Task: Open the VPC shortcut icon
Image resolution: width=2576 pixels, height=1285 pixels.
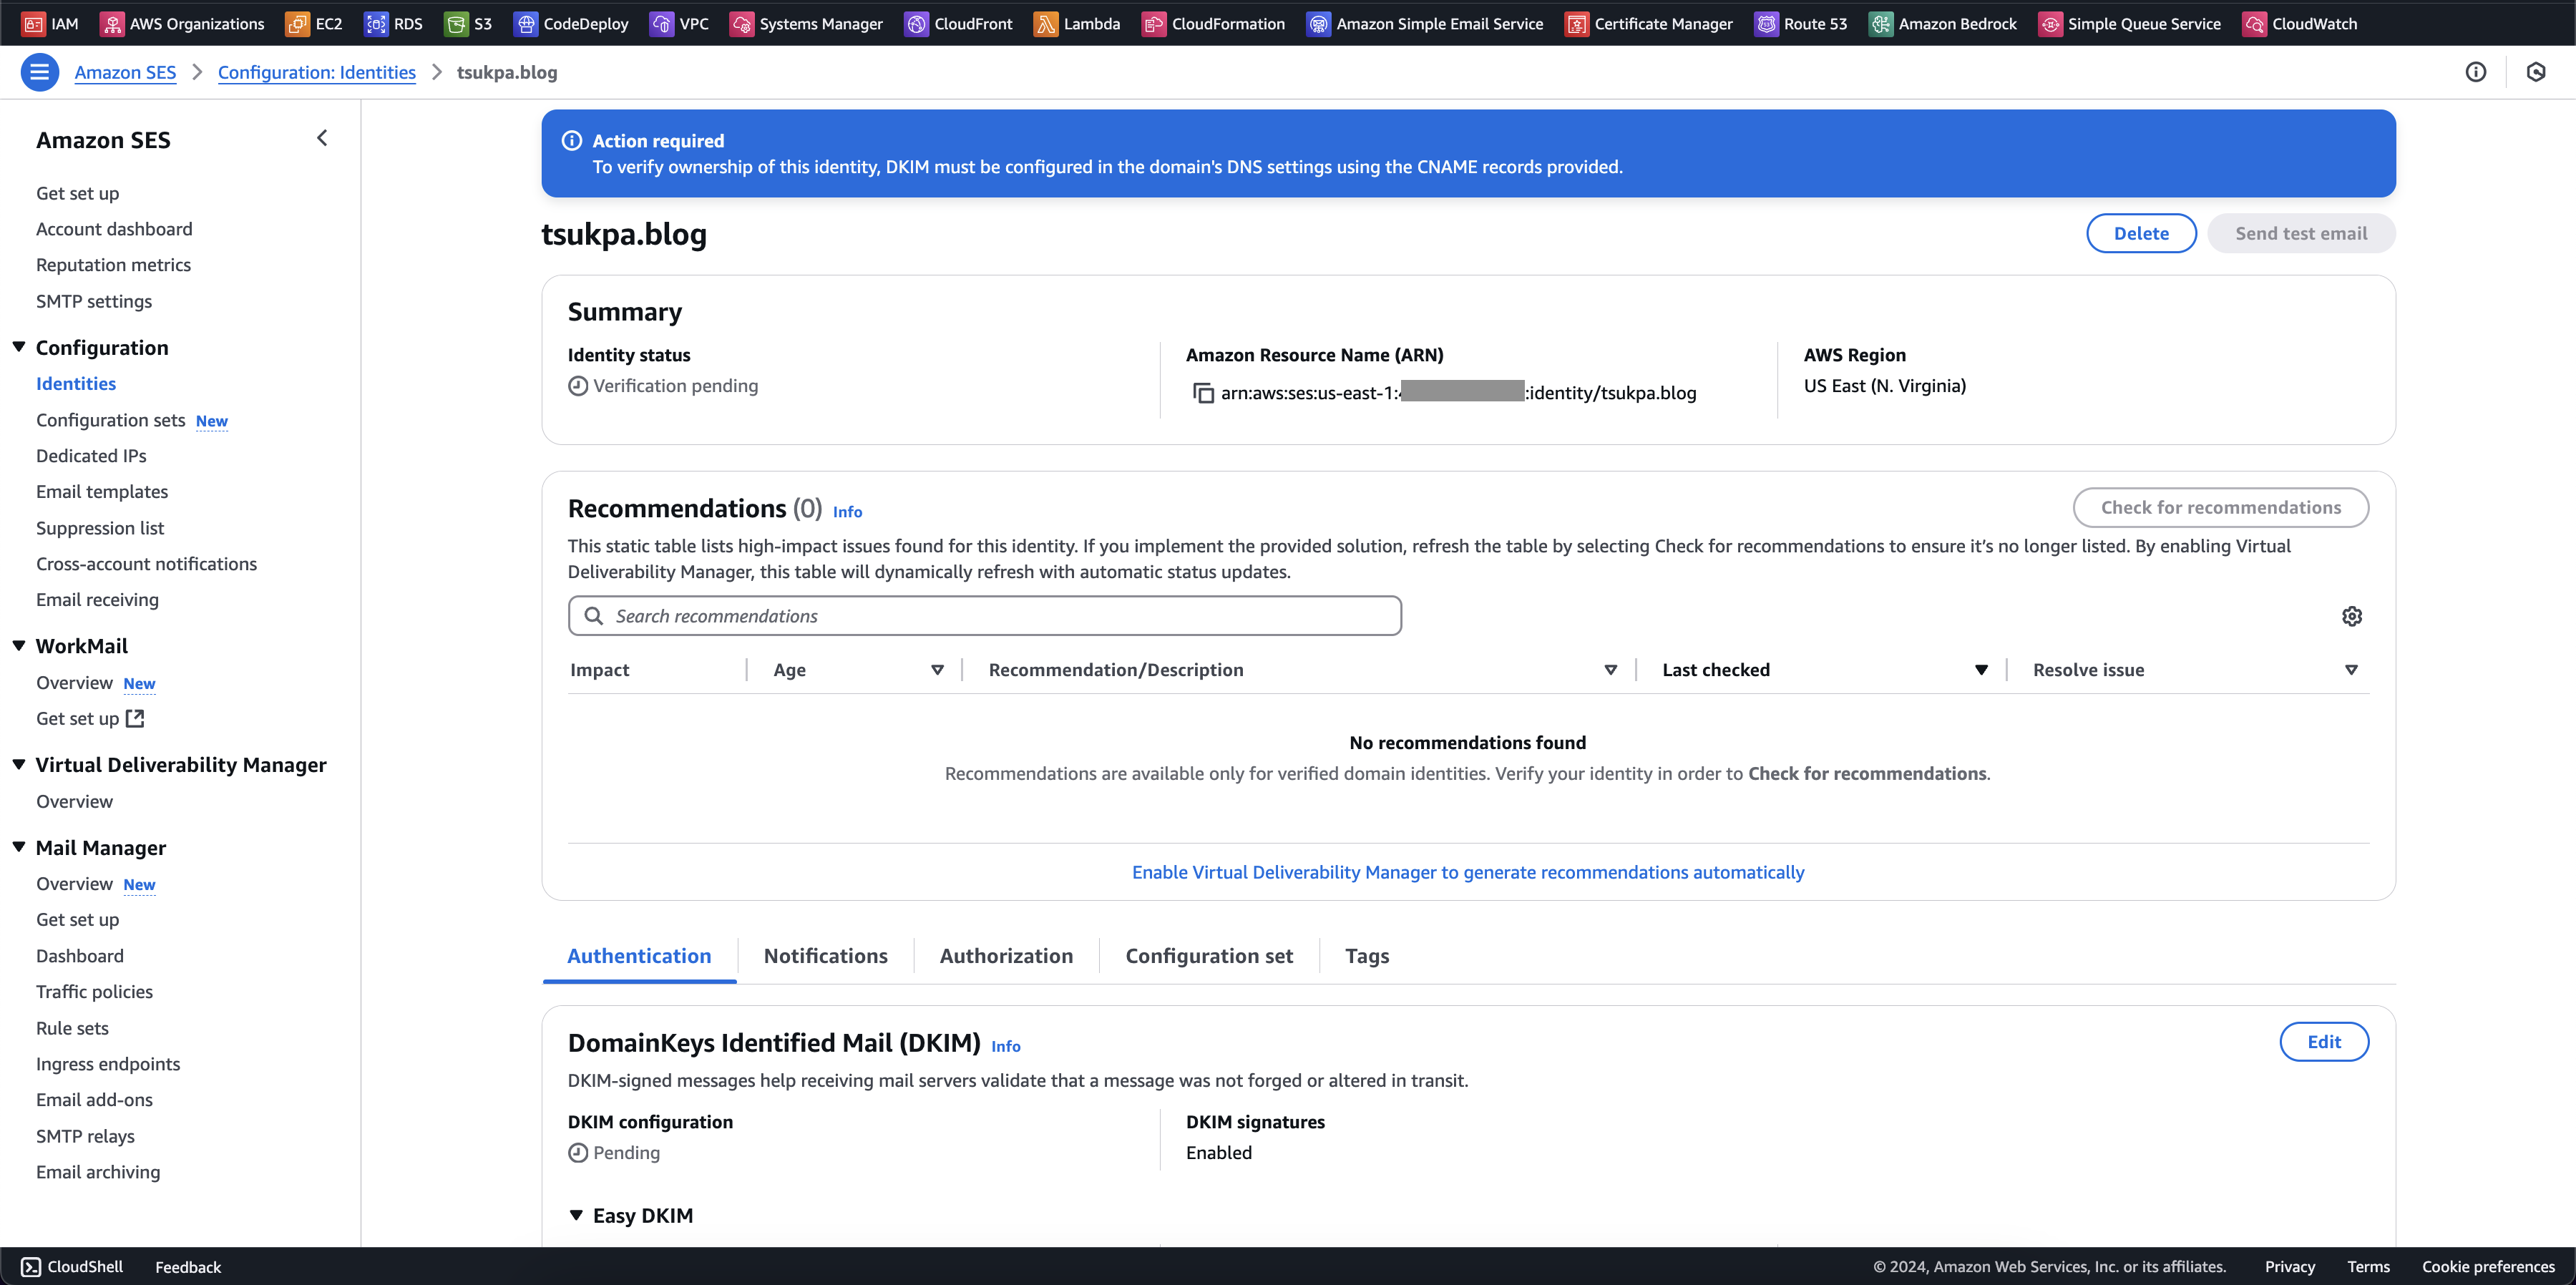Action: [661, 24]
